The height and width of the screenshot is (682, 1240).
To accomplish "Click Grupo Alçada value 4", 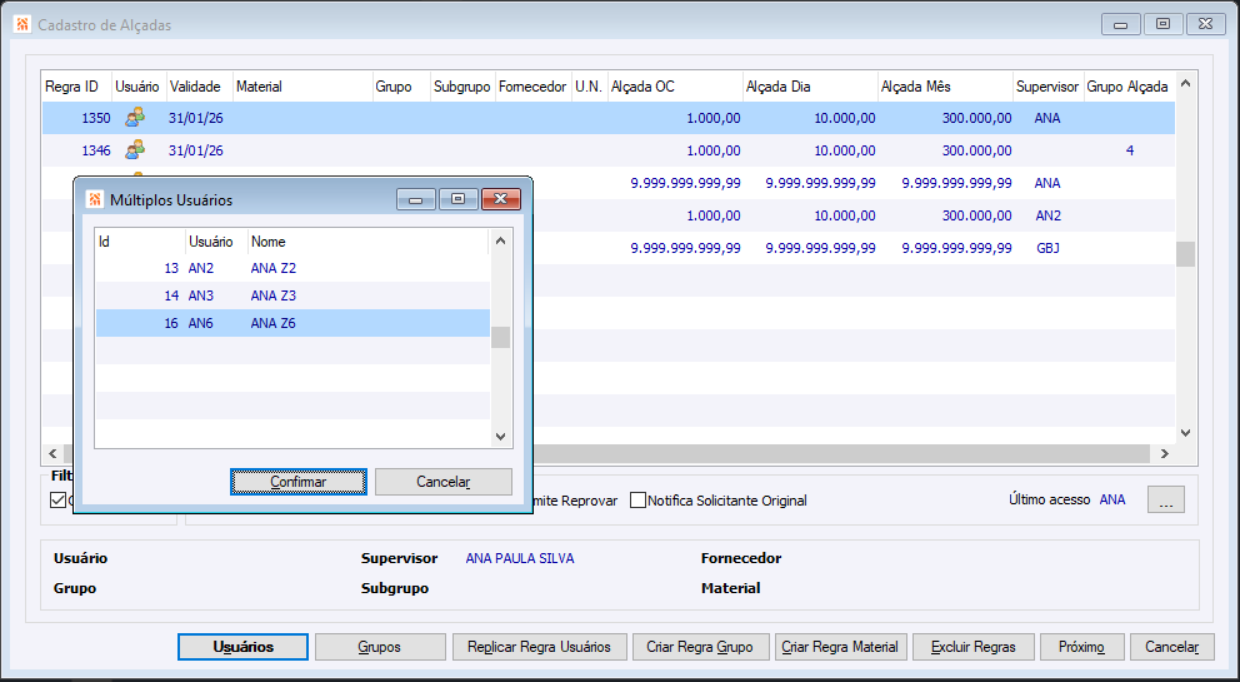I will [x=1129, y=151].
